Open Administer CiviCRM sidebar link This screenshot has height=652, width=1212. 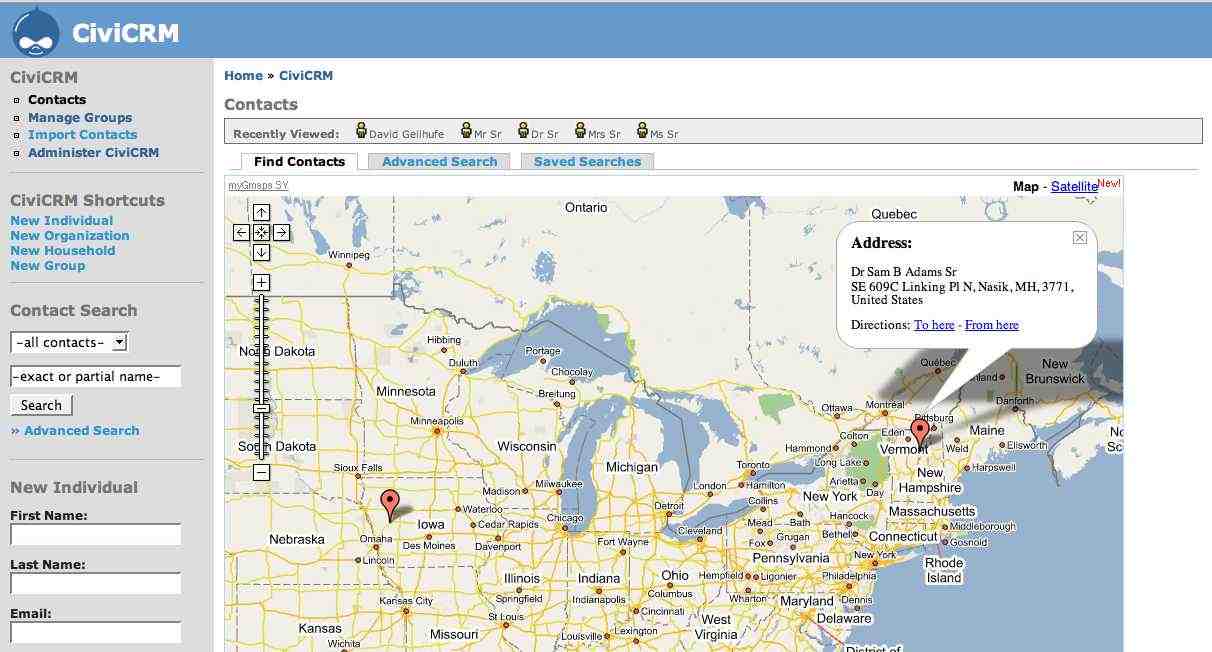point(93,153)
